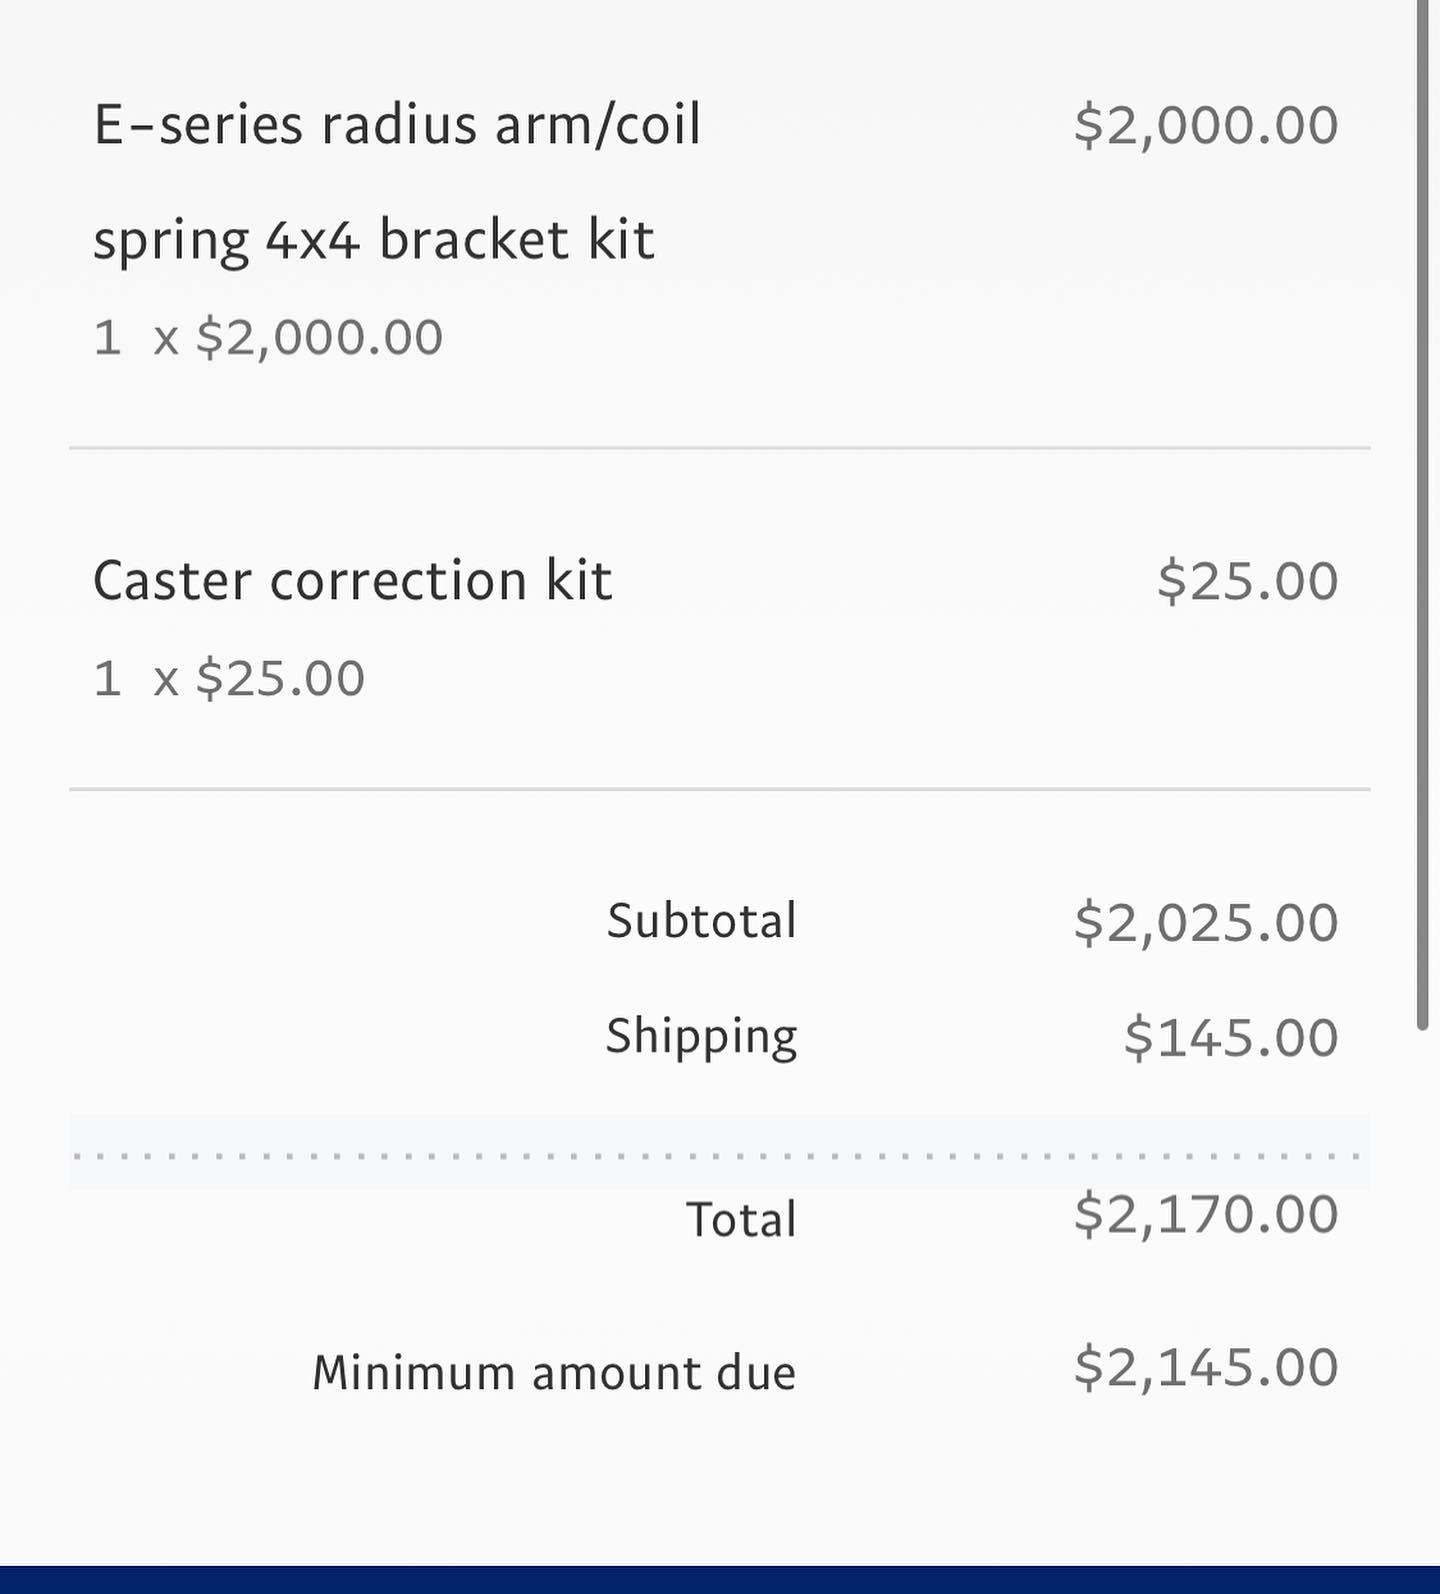The image size is (1440, 1594).
Task: Click the Minimum amount due label
Action: [555, 1373]
